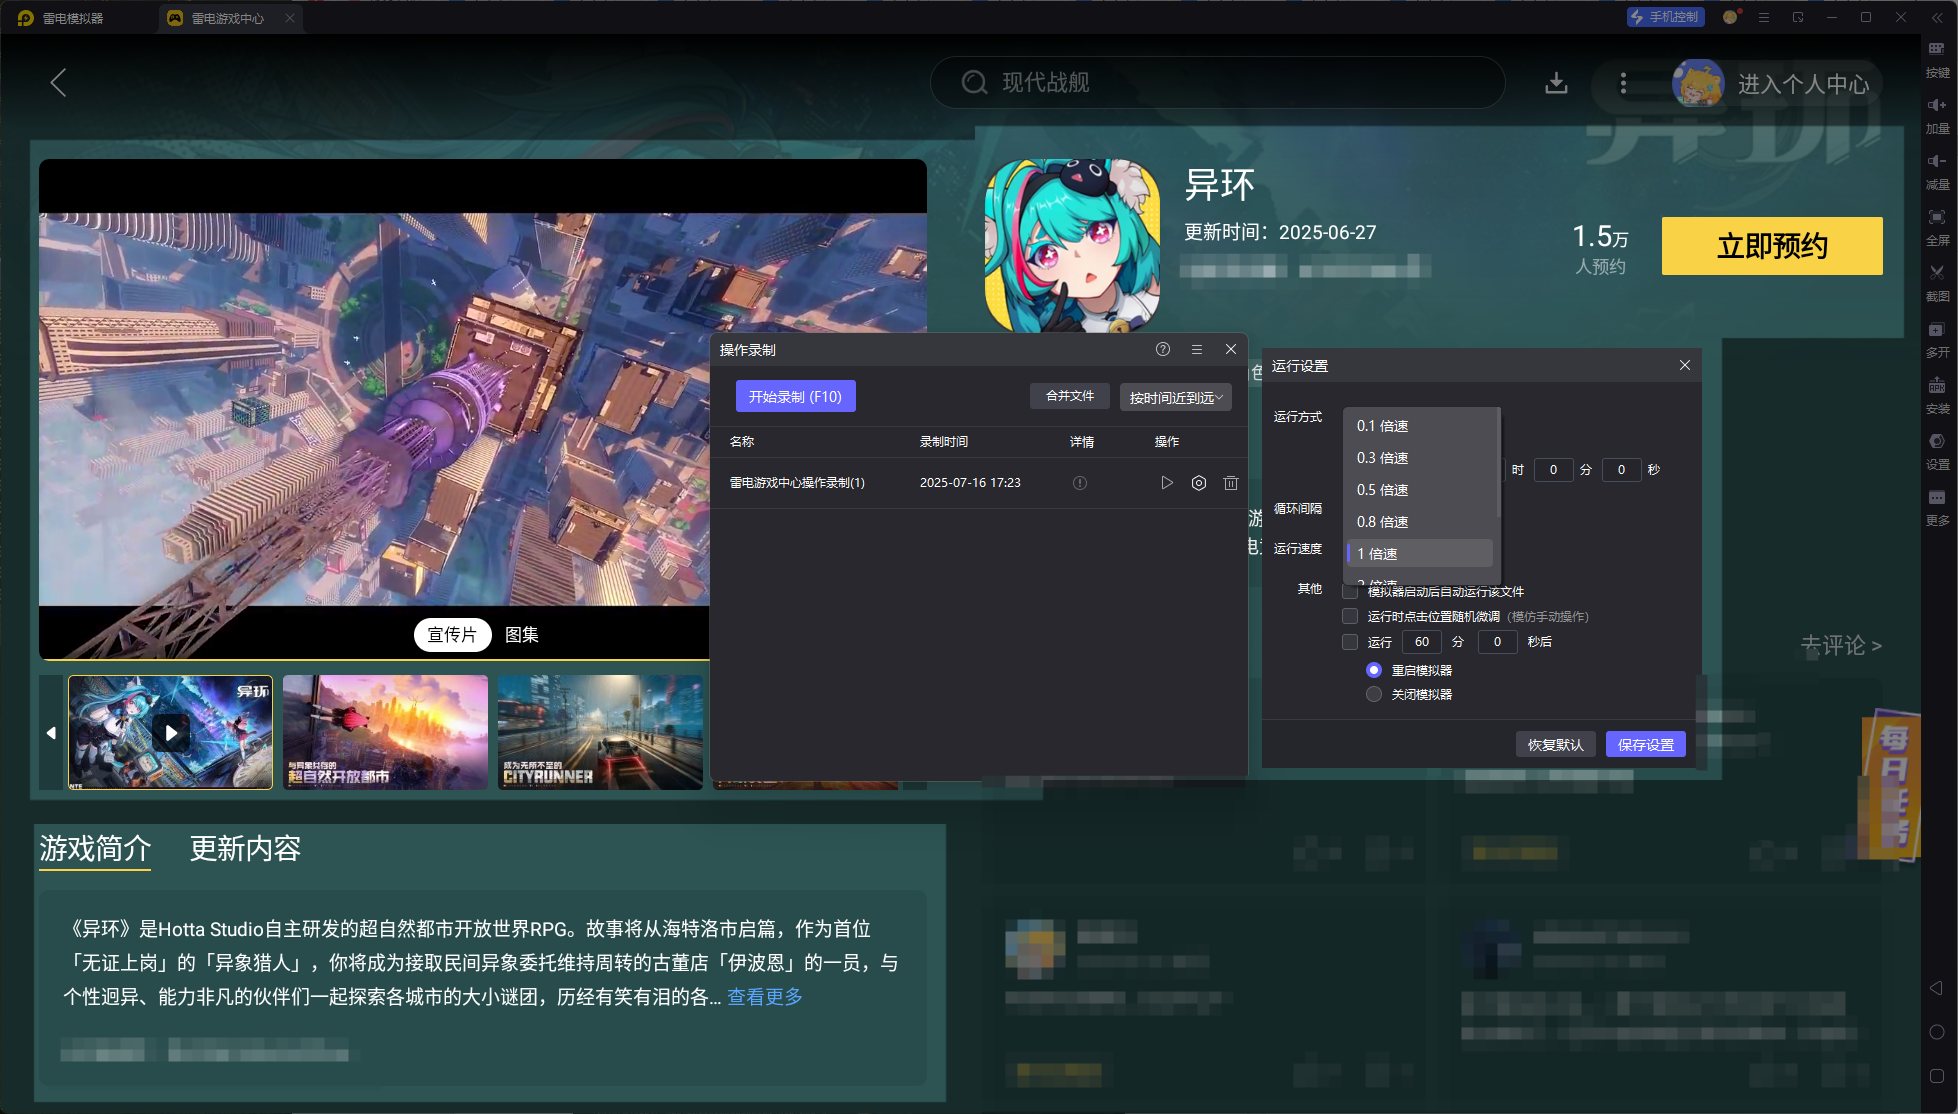1958x1114 pixels.
Task: Open the keyboard mapping (按键) tool
Action: coord(1937,60)
